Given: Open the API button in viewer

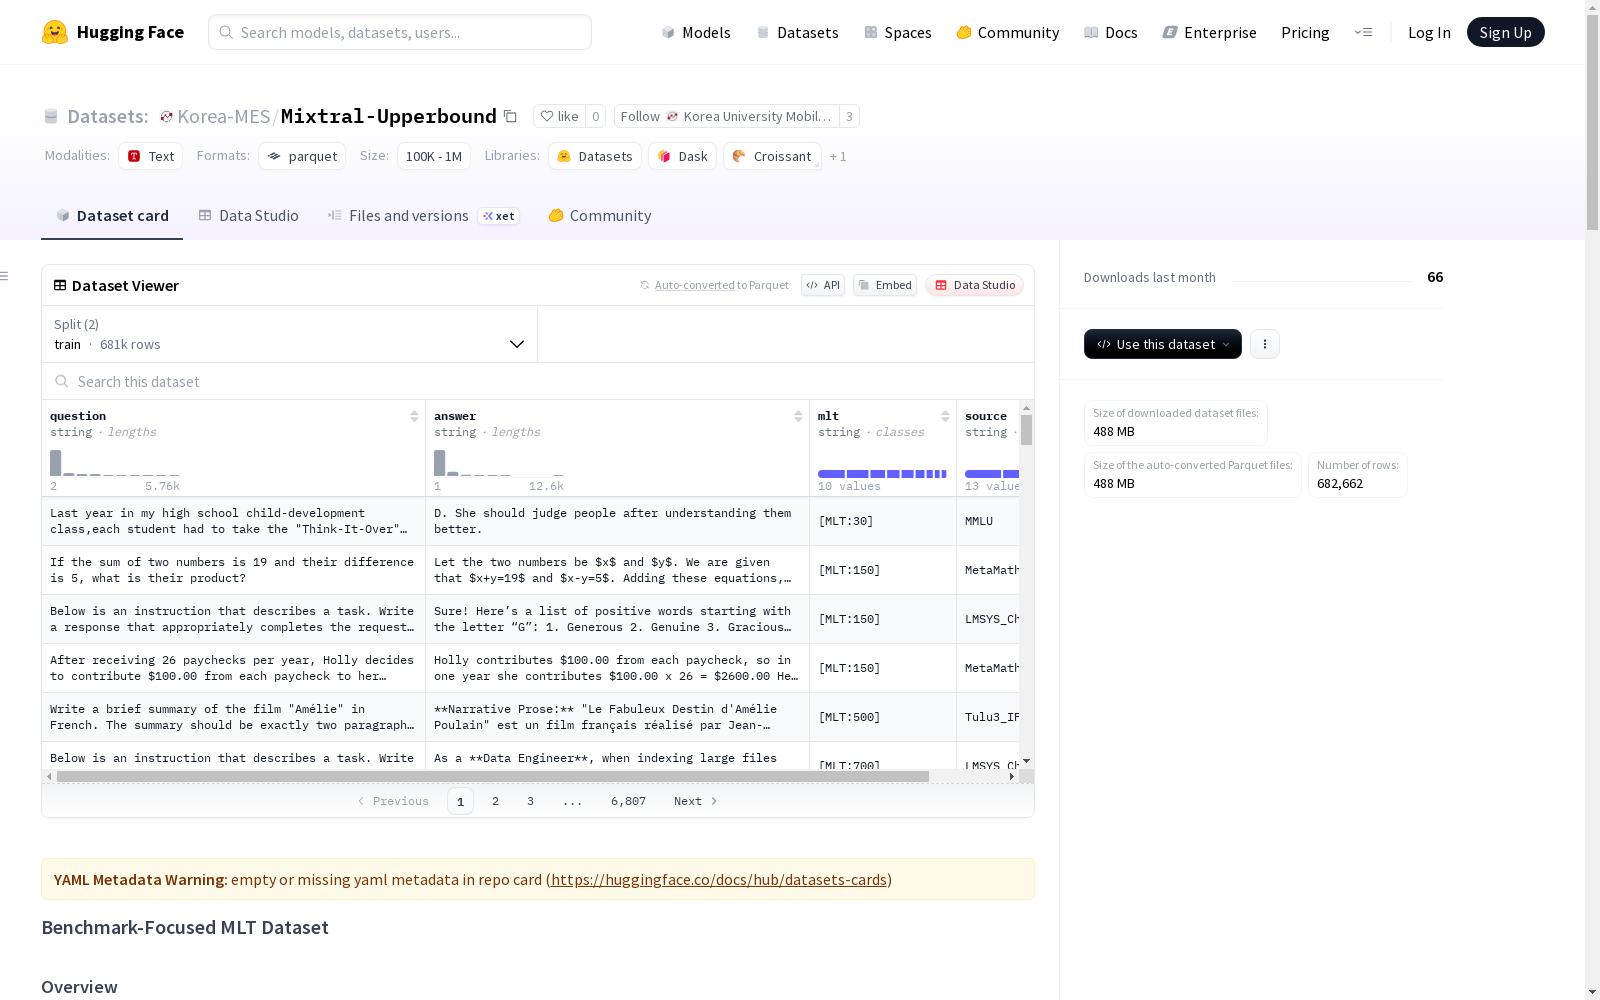Looking at the screenshot, I should pos(823,285).
